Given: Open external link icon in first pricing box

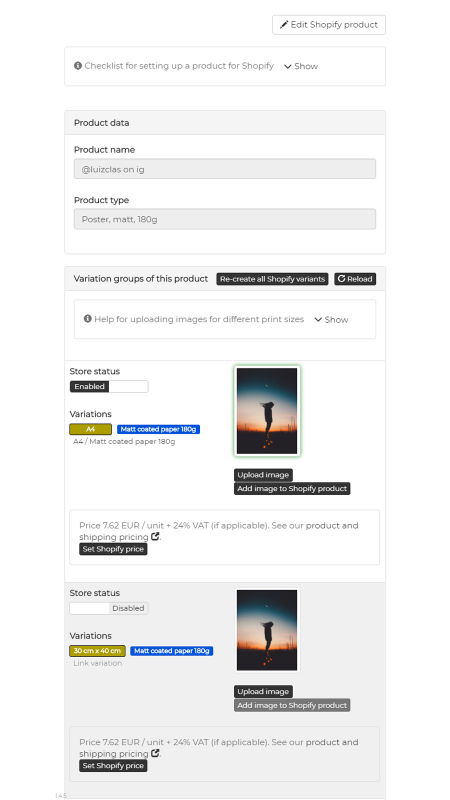Looking at the screenshot, I should 155,537.
